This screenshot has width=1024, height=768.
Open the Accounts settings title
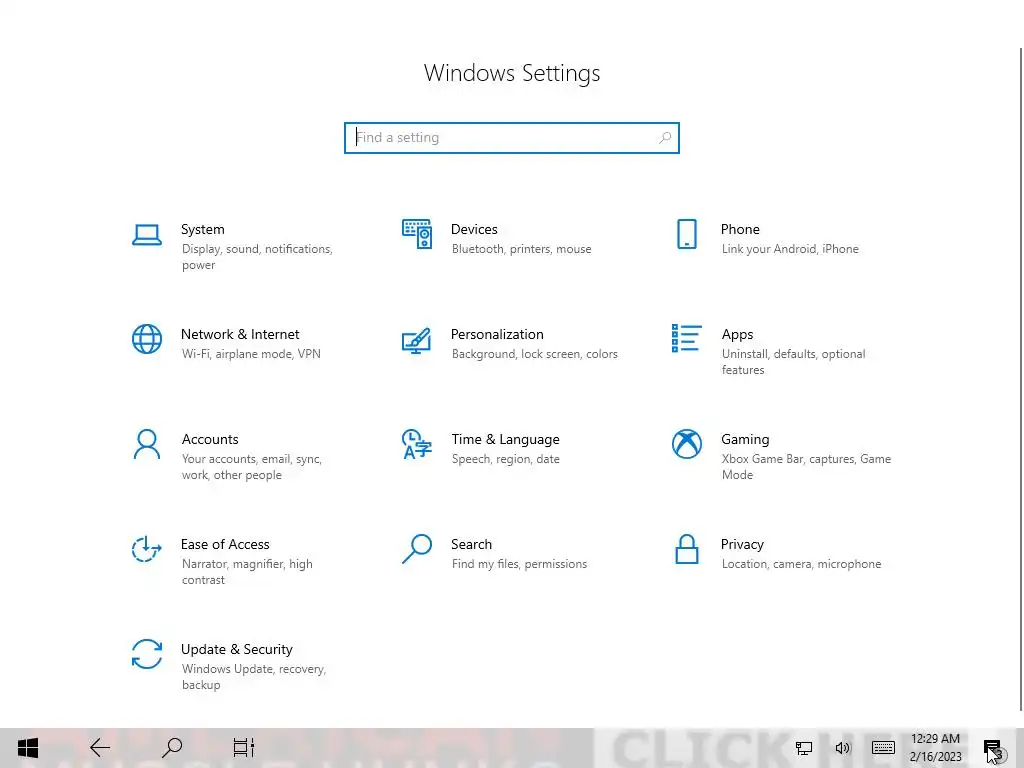point(210,440)
